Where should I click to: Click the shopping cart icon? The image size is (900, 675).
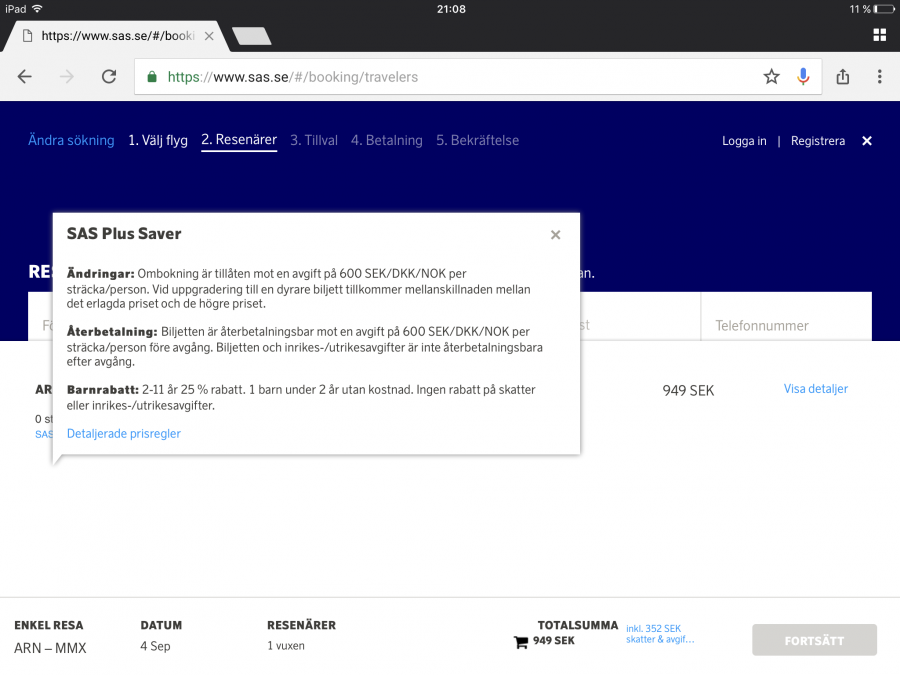tap(521, 642)
